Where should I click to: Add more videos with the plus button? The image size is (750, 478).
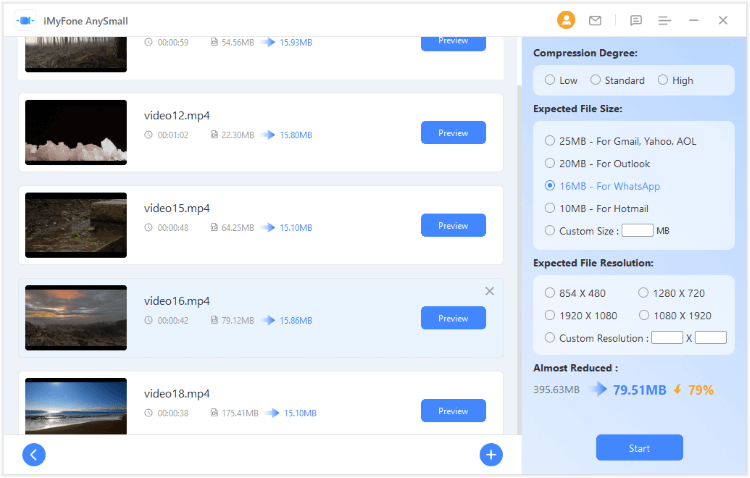[x=491, y=455]
